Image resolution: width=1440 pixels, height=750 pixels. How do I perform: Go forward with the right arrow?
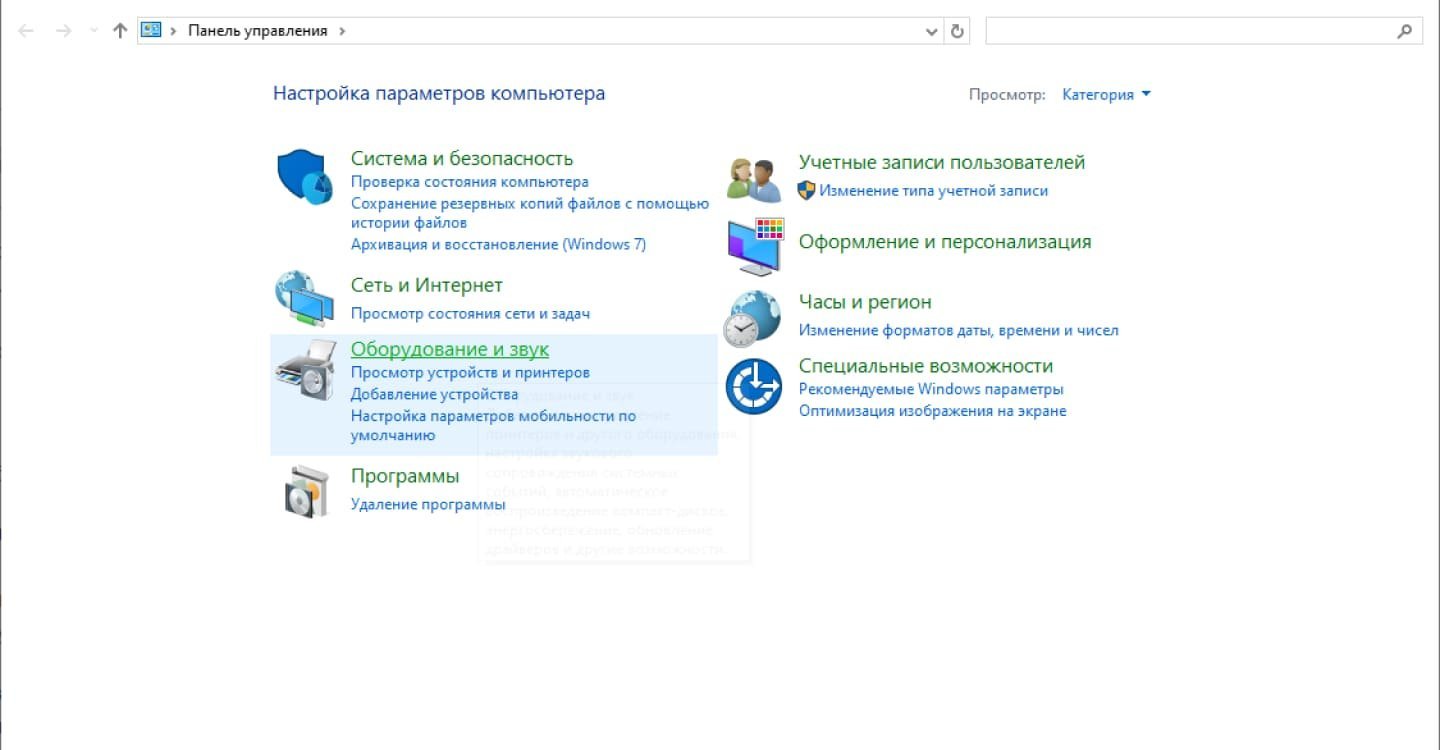click(64, 31)
